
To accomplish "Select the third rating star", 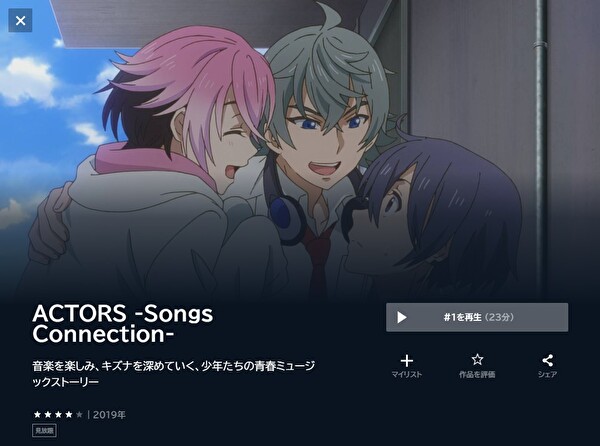I will [x=58, y=414].
